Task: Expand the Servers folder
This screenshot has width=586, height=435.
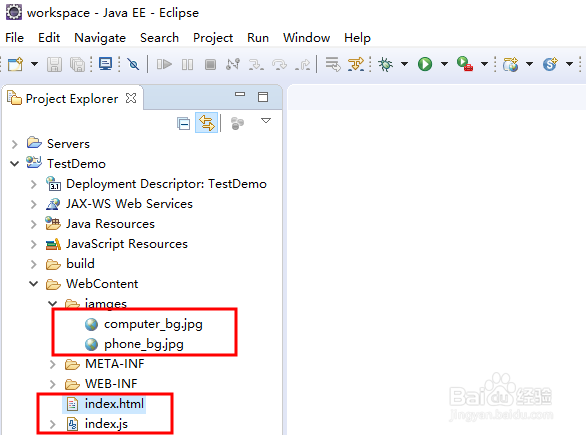Action: point(15,144)
